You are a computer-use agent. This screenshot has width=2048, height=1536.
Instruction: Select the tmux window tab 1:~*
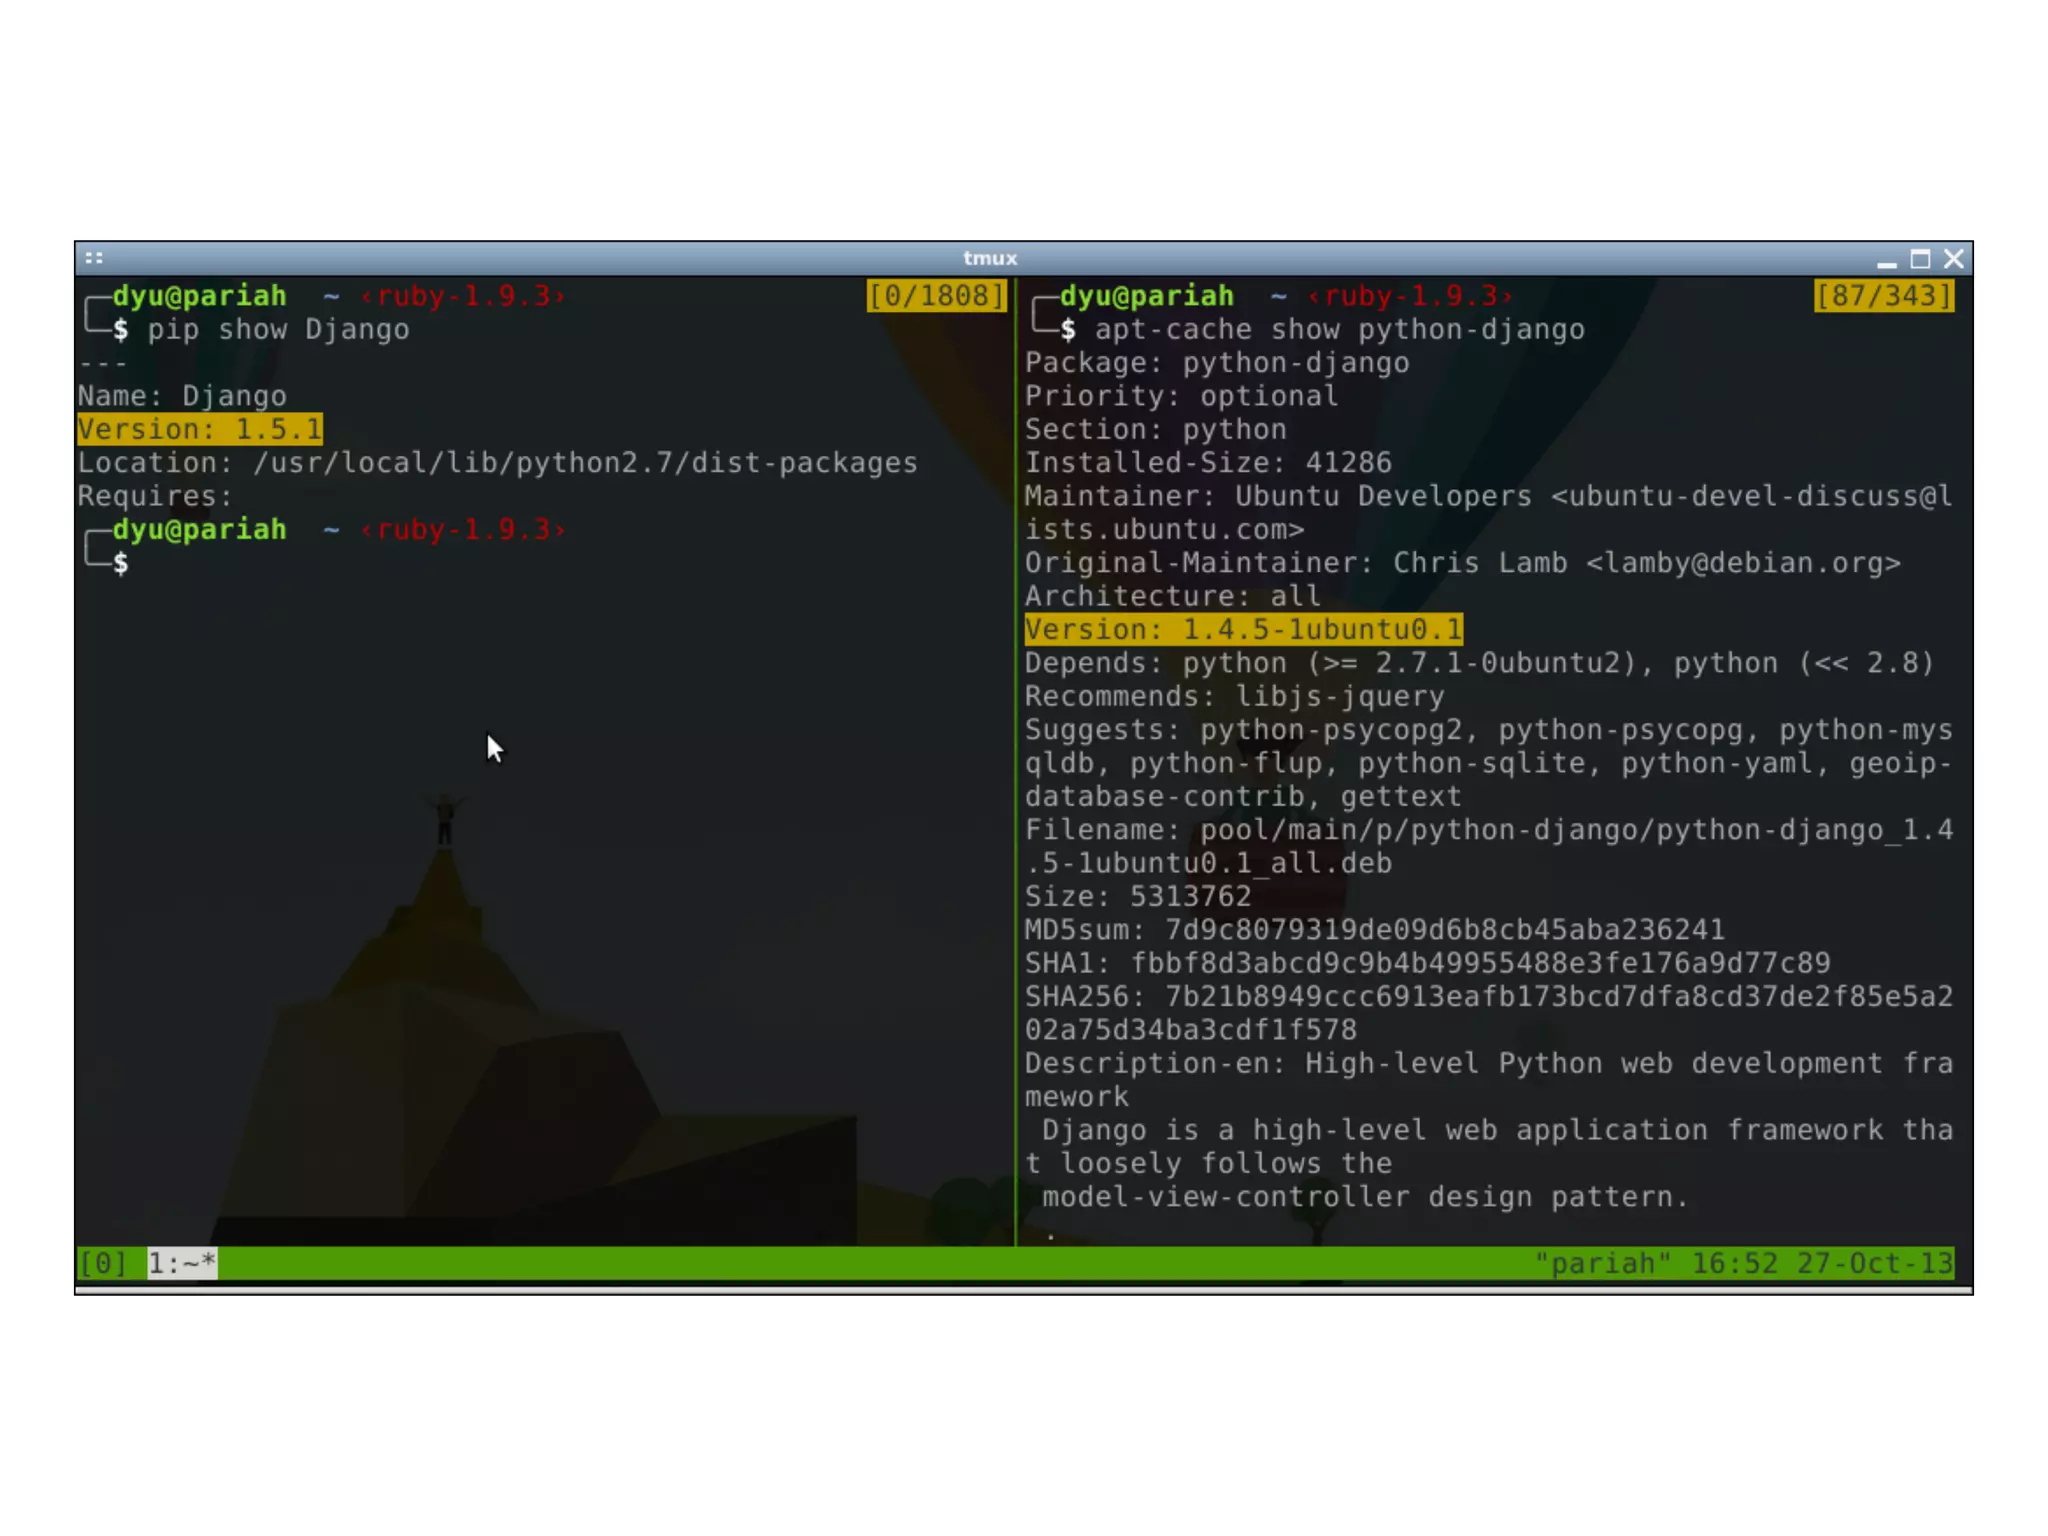coord(182,1263)
